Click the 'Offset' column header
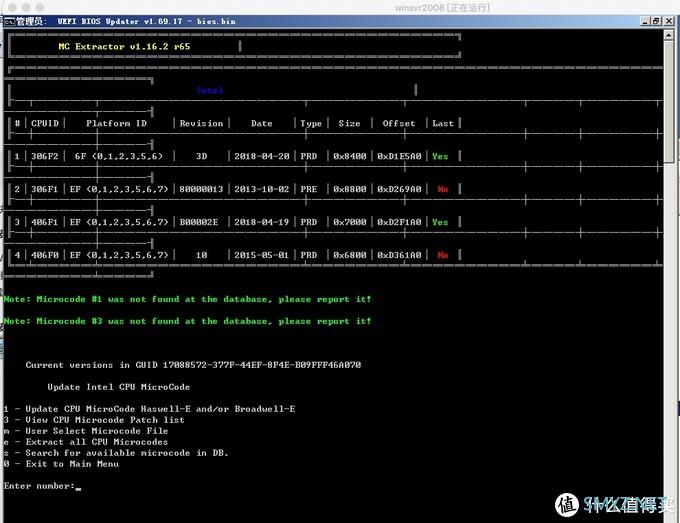Screen dimensions: 680x523 coord(399,123)
